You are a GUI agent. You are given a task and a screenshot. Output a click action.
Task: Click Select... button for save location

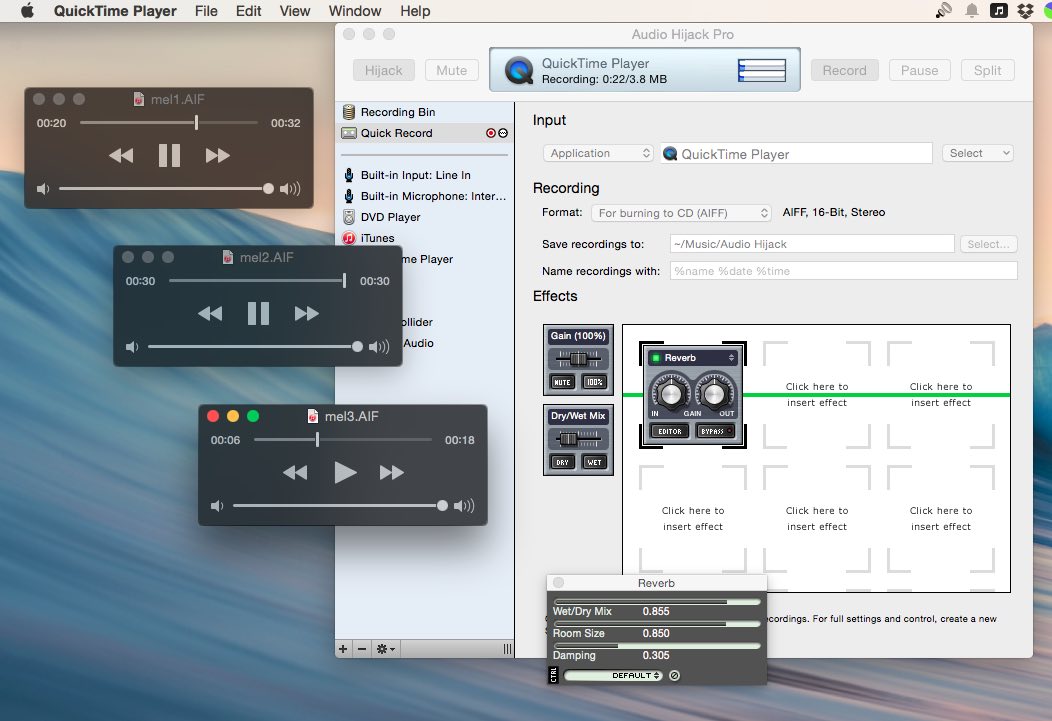pyautogui.click(x=988, y=244)
